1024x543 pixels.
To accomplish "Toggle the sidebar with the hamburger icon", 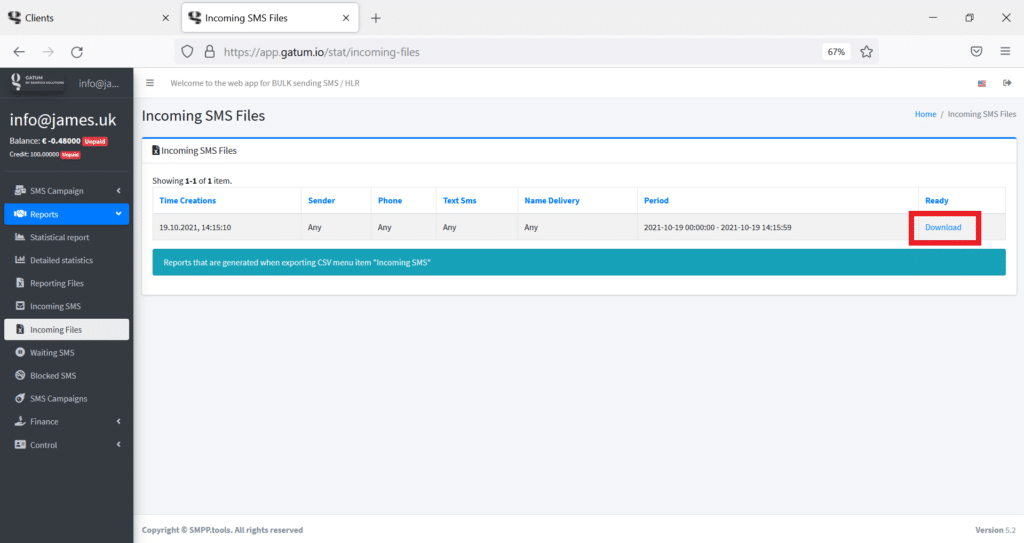I will [150, 83].
